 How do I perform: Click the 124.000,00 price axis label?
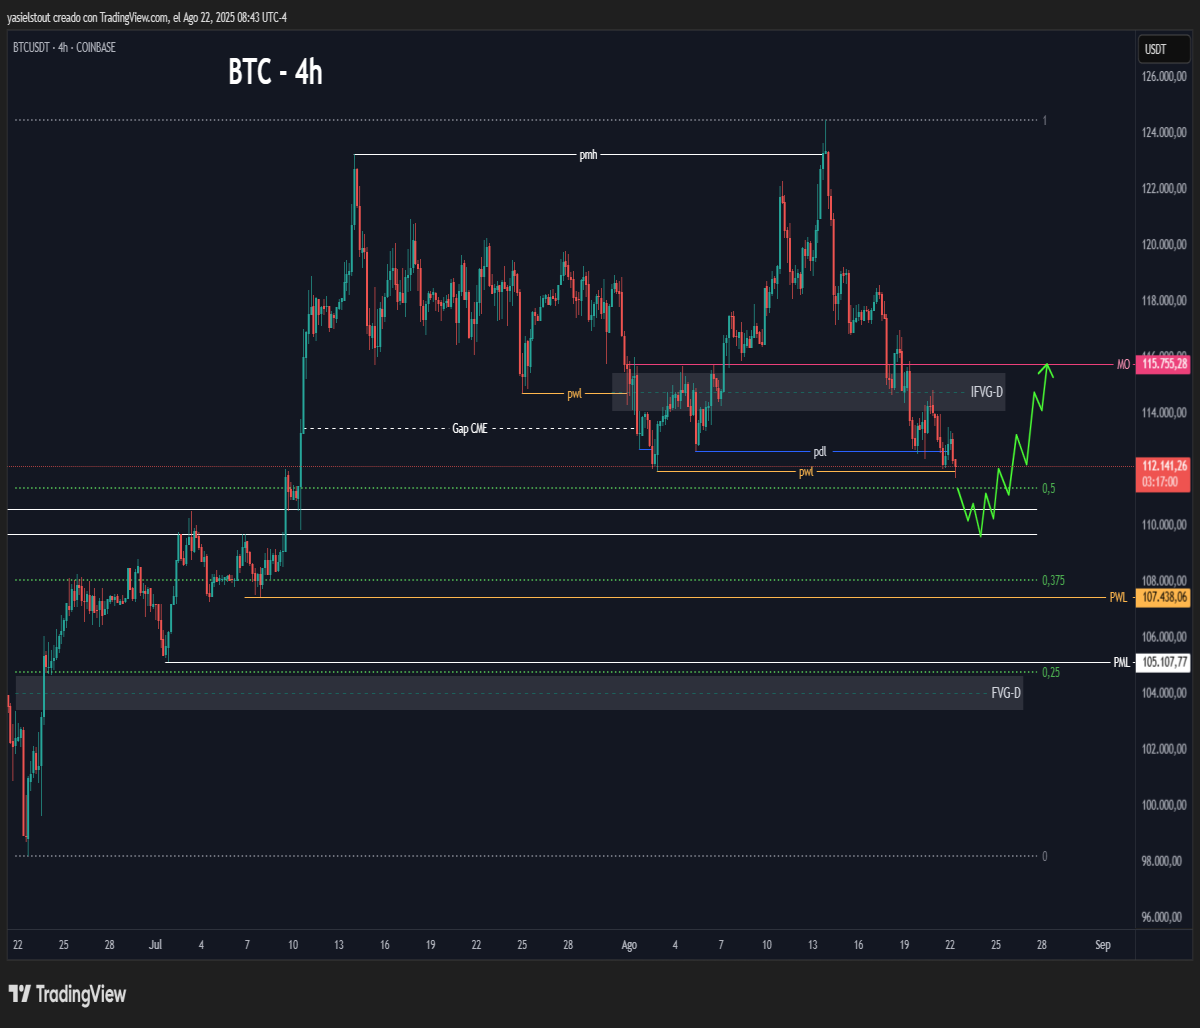point(1165,132)
